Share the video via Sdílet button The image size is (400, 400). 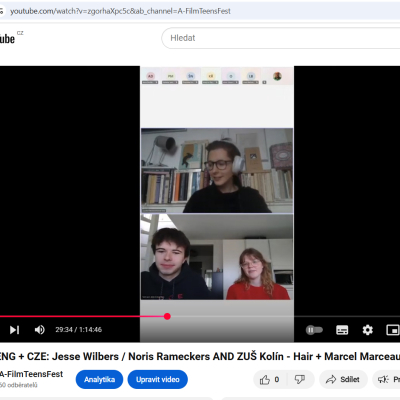point(343,379)
